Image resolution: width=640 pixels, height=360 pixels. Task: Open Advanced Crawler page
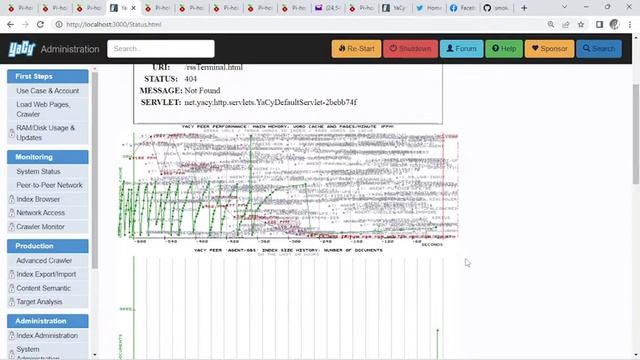click(x=44, y=260)
